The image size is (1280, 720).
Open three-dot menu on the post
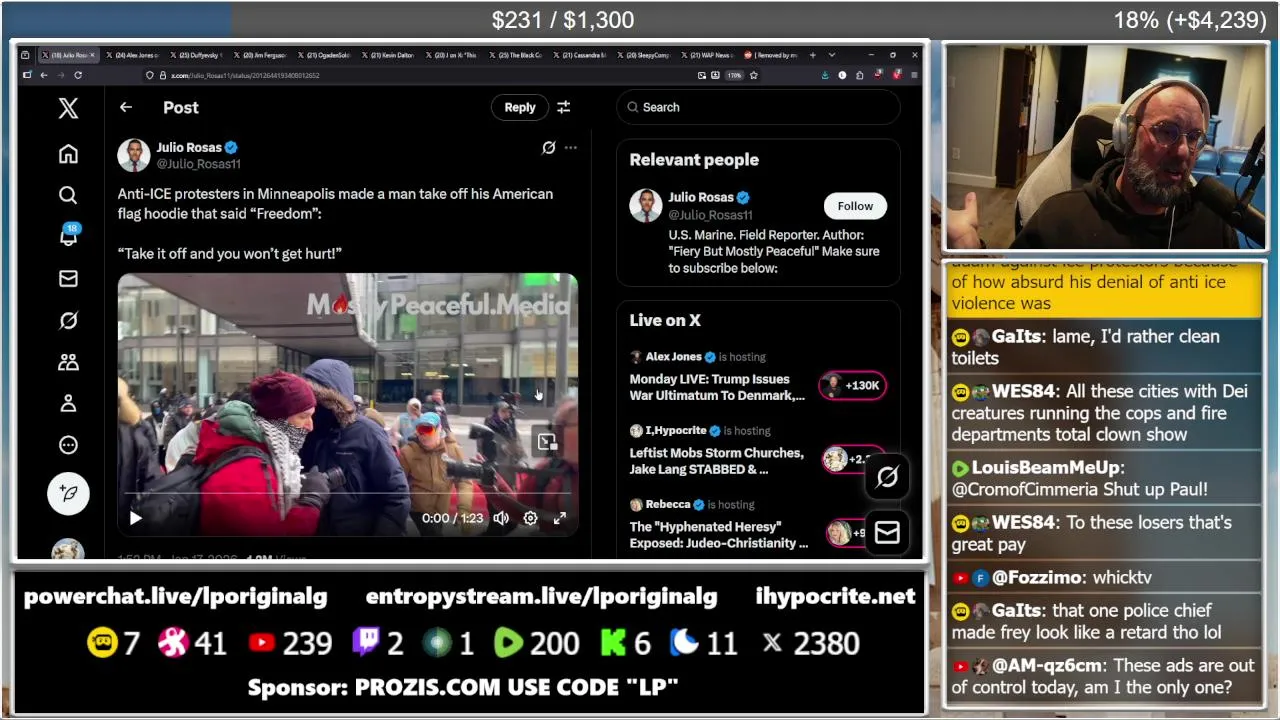tap(570, 148)
